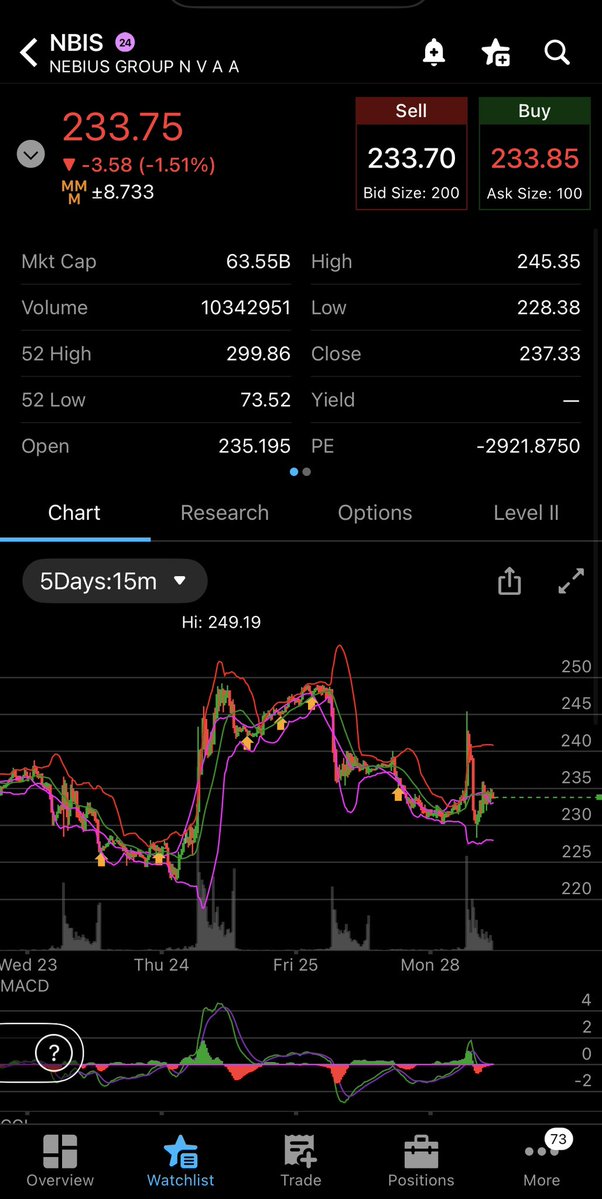The width and height of the screenshot is (602, 1199).
Task: Tap the 52 Low value 73.52
Action: click(x=265, y=399)
